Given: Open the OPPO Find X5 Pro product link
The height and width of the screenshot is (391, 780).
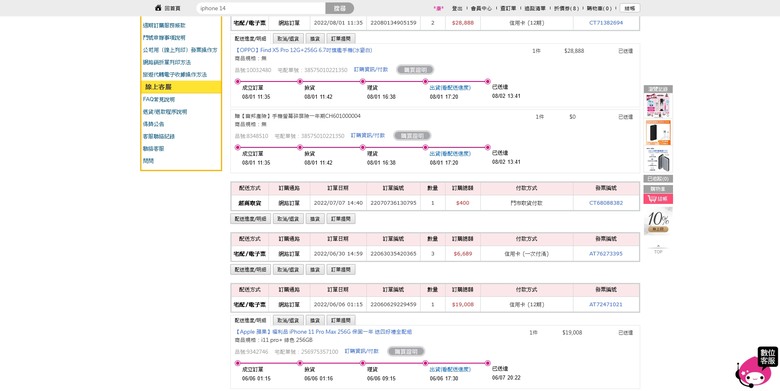Looking at the screenshot, I should click(x=303, y=51).
